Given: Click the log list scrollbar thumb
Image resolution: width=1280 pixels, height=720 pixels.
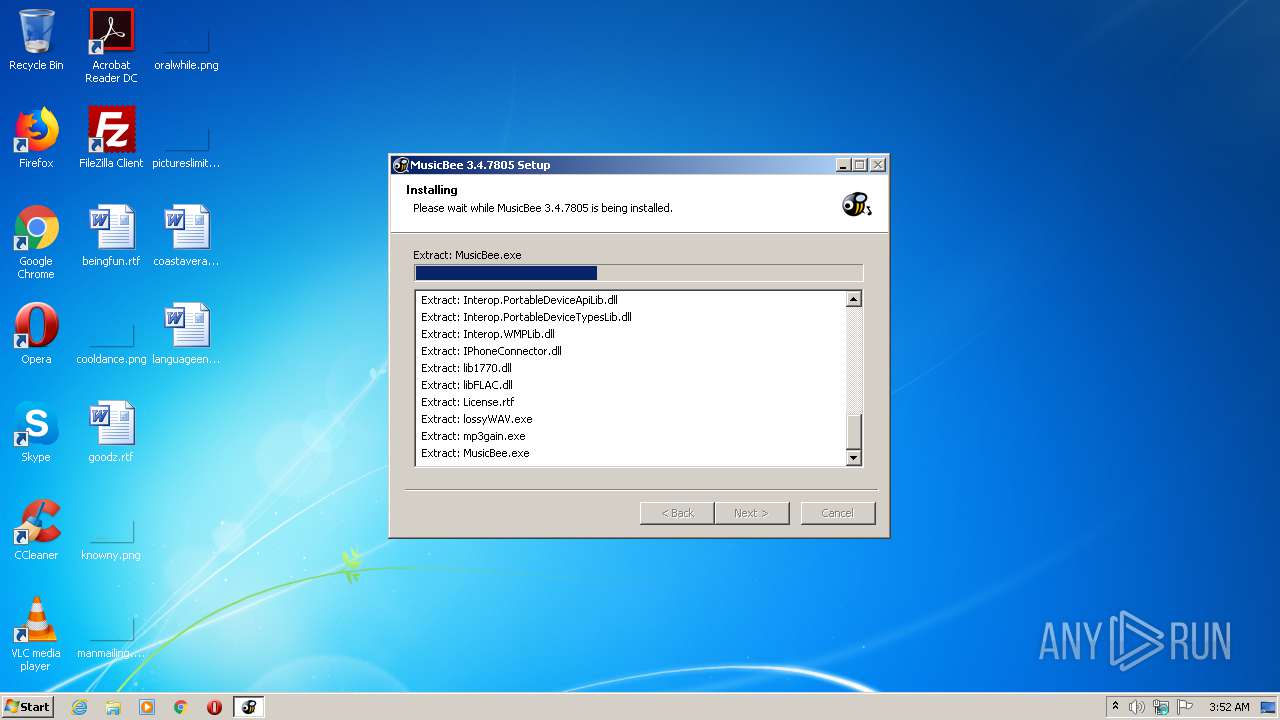Looking at the screenshot, I should coord(854,432).
